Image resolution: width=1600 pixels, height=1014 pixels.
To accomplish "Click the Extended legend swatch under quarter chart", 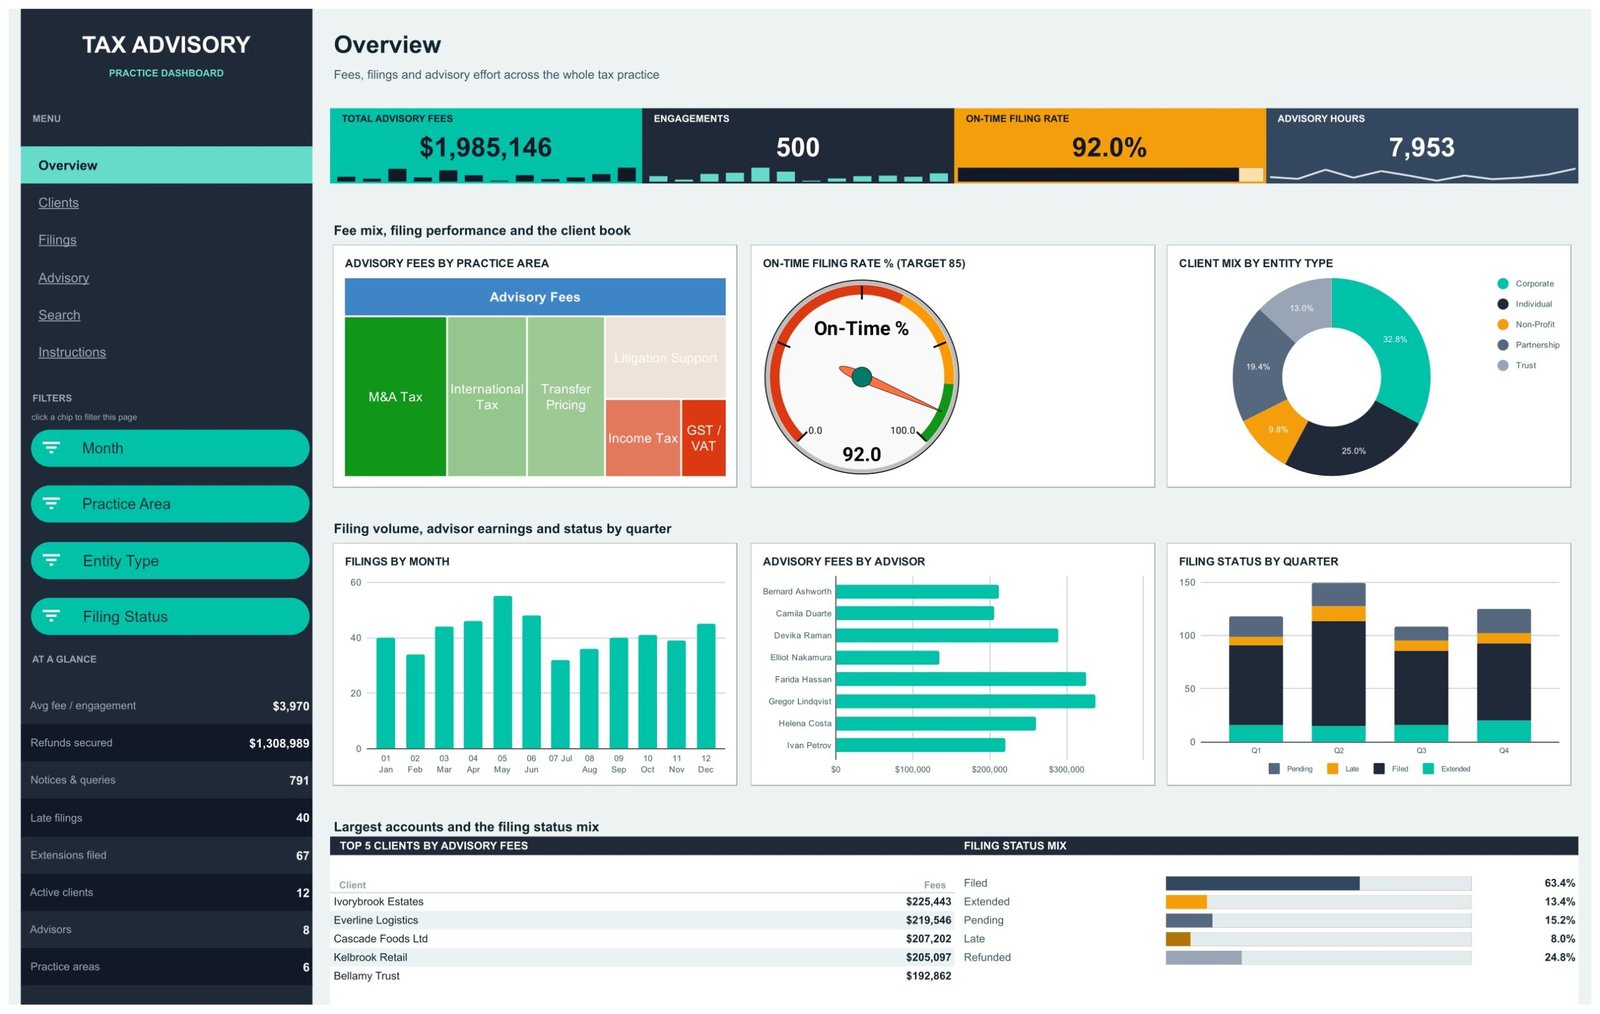I will coord(1428,769).
